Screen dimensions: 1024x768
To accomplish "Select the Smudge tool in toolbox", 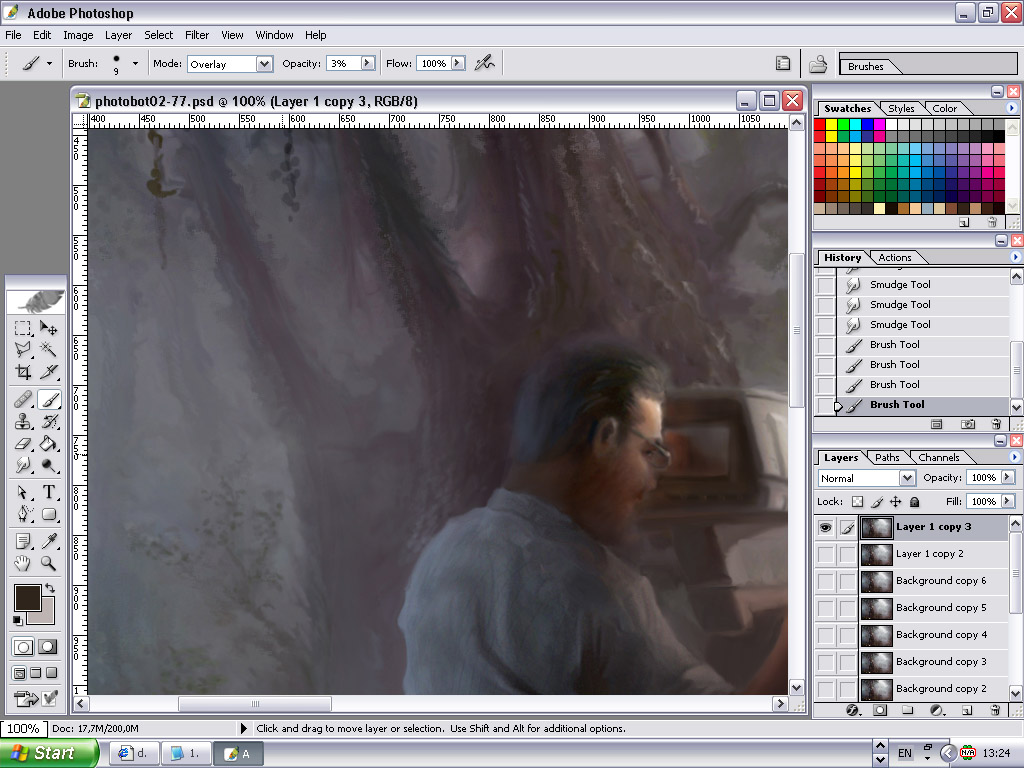I will coord(23,465).
